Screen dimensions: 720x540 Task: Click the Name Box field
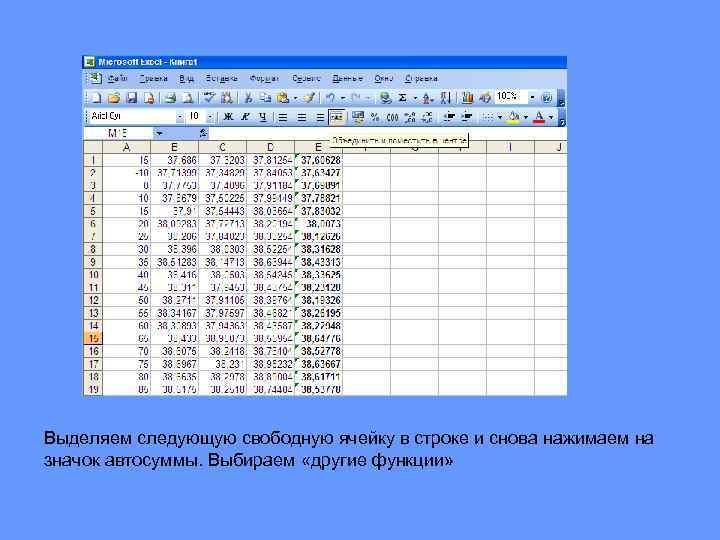point(118,134)
